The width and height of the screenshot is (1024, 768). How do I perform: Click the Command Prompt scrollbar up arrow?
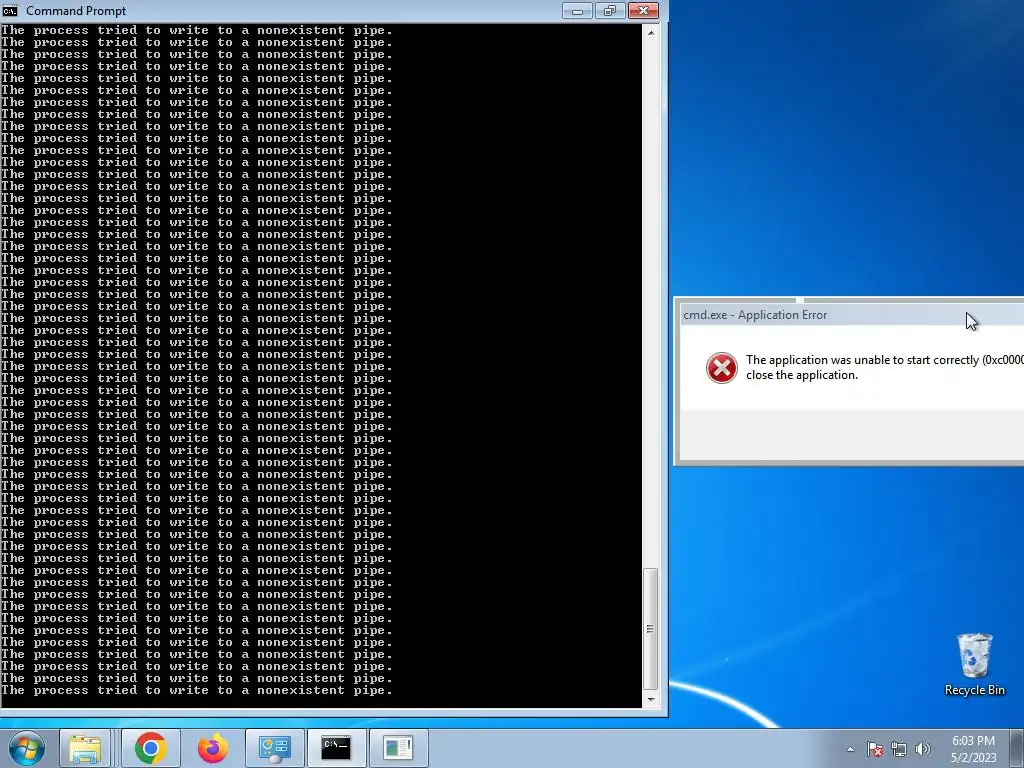pos(650,32)
